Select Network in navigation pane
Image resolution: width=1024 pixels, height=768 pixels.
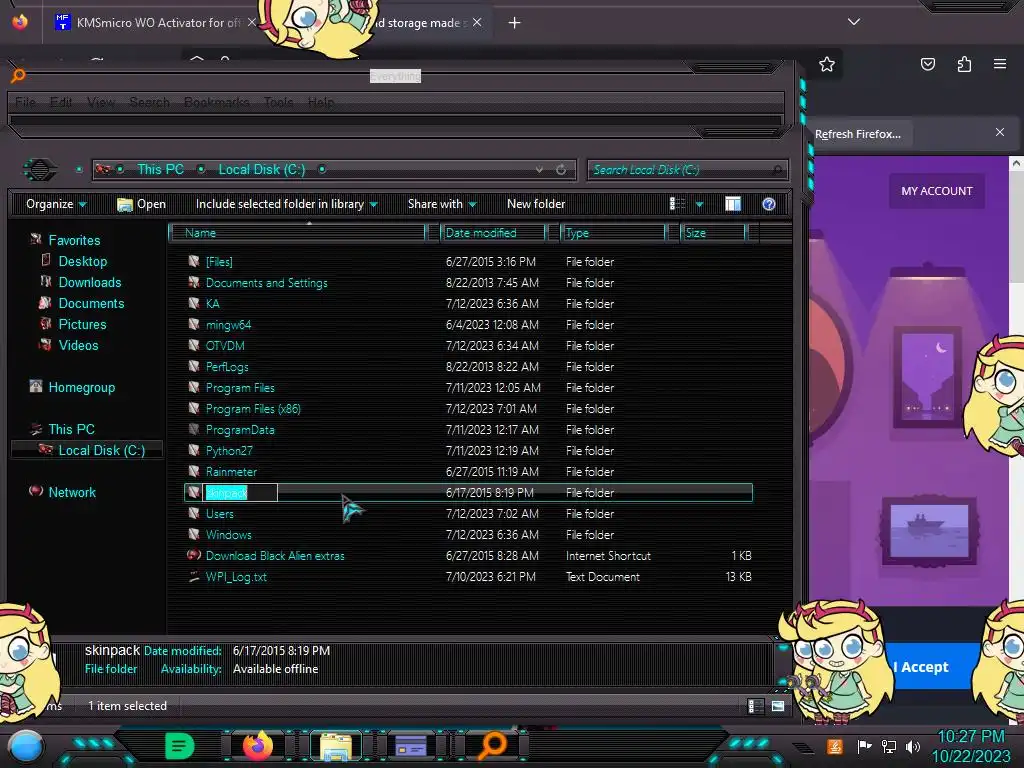(72, 492)
